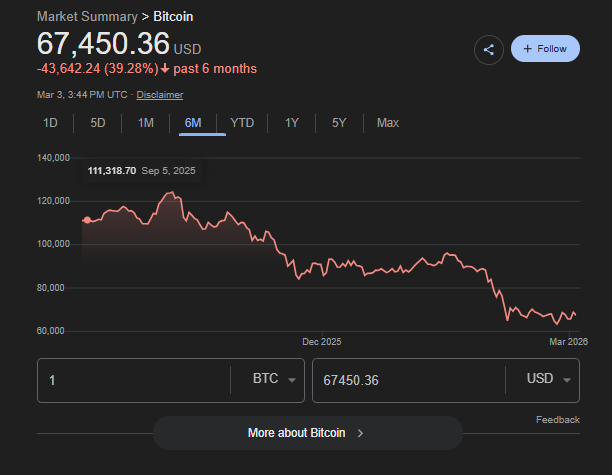612x475 pixels.
Task: Click the Feedback link
Action: (x=557, y=420)
